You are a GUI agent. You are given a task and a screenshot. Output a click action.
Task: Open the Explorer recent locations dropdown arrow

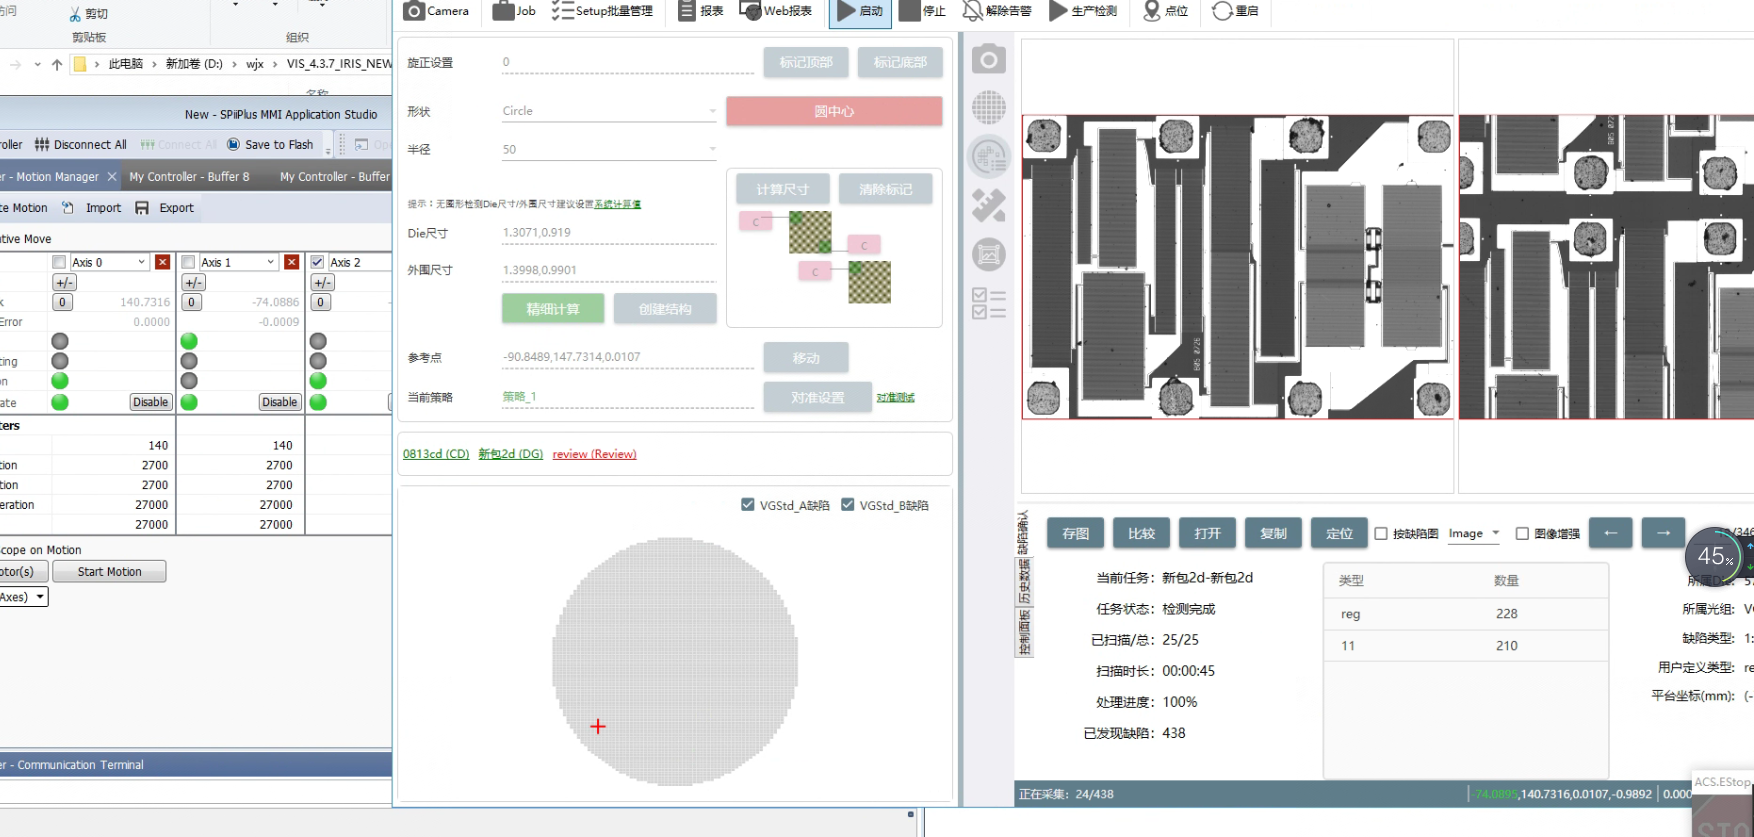(38, 64)
